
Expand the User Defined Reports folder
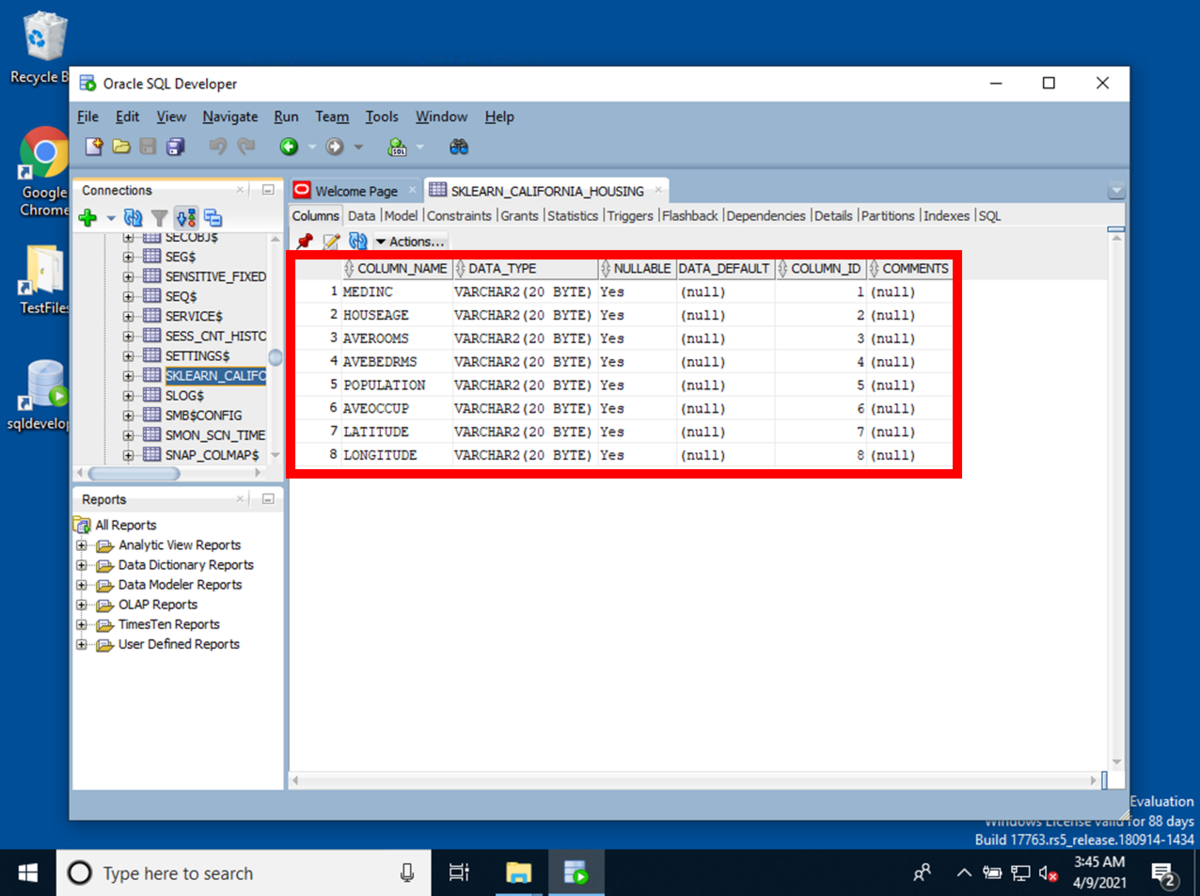pyautogui.click(x=82, y=644)
